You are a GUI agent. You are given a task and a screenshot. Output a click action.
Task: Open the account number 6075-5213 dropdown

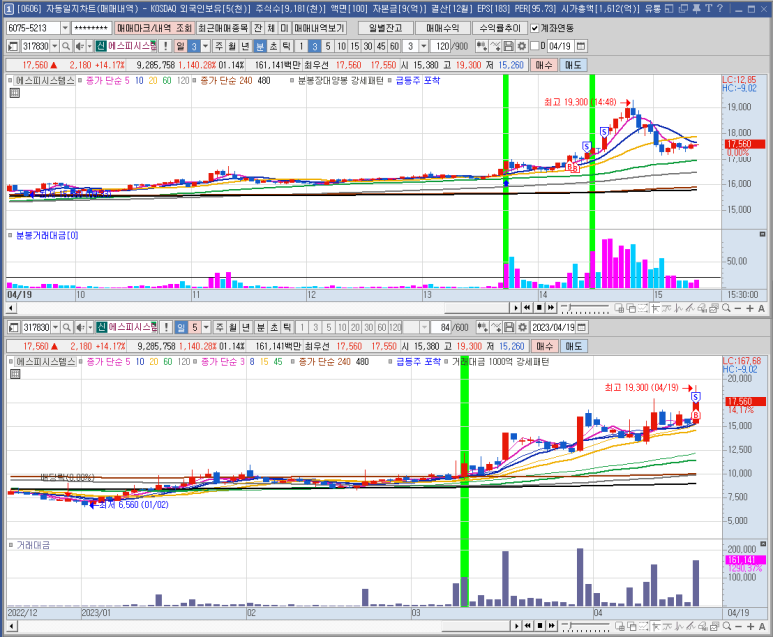(x=65, y=28)
